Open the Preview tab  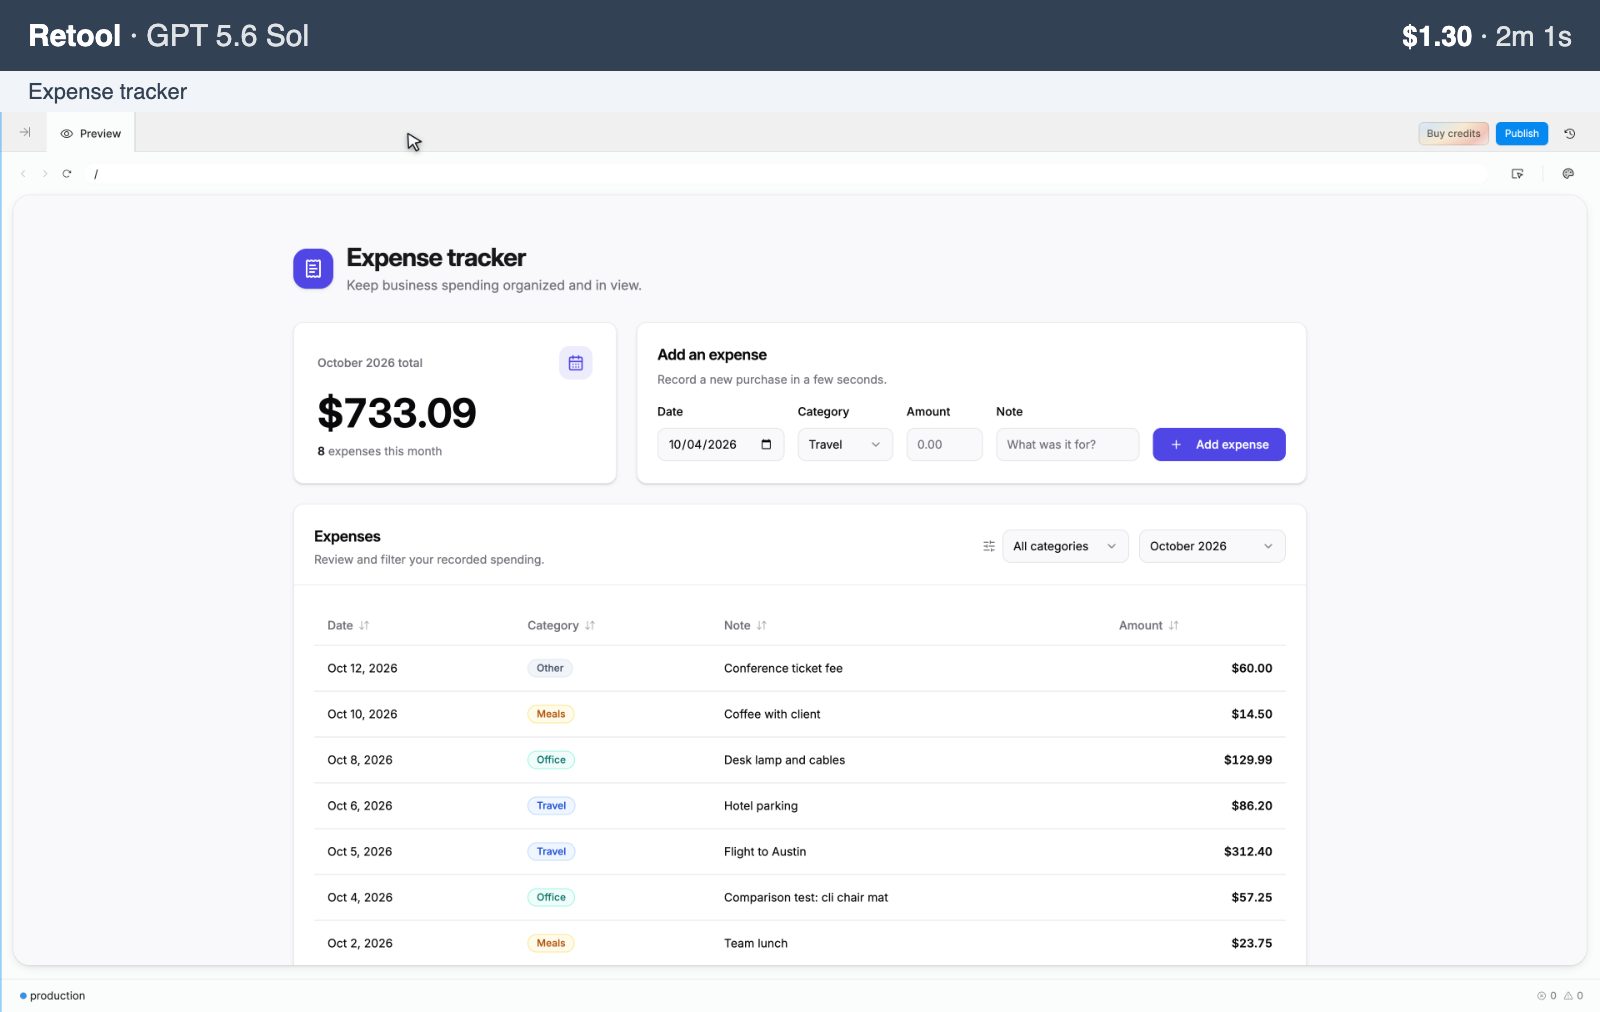91,133
